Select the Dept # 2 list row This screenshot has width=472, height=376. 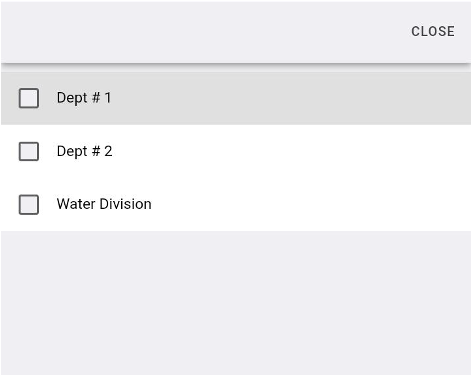[x=236, y=152]
